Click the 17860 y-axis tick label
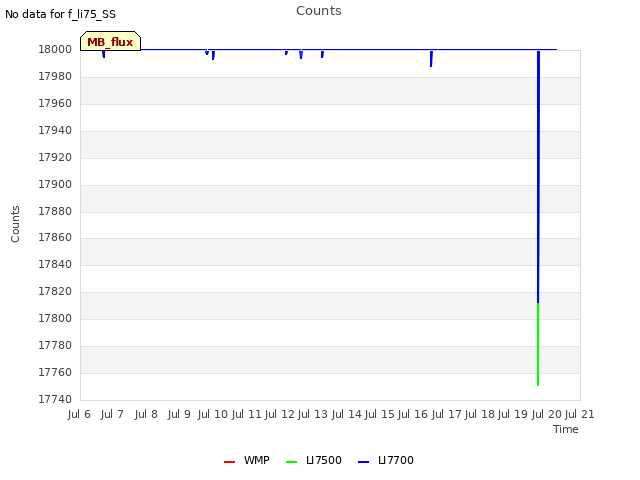The image size is (640, 480). [x=55, y=238]
